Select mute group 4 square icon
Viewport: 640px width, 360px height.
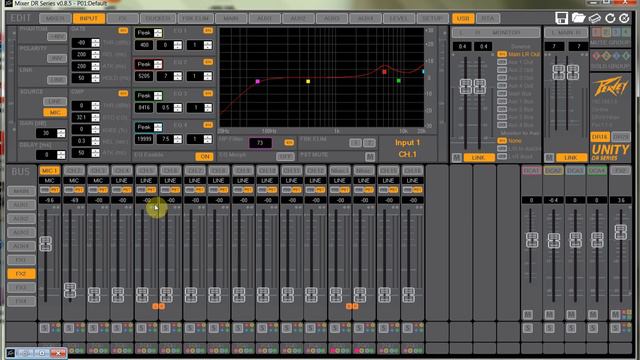click(x=626, y=32)
